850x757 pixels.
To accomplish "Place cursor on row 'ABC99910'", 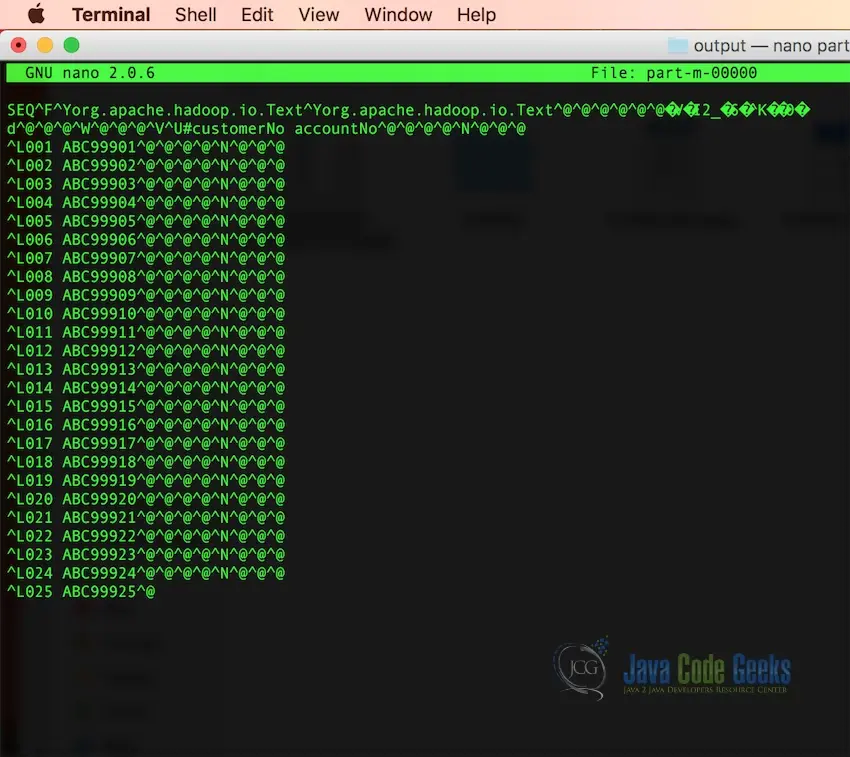I will click(x=145, y=313).
